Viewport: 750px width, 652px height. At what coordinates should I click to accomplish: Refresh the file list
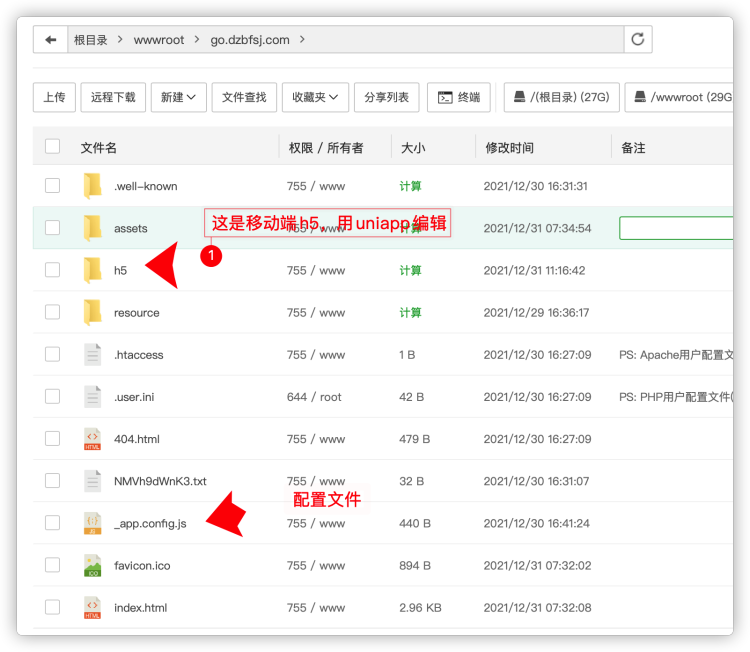638,39
